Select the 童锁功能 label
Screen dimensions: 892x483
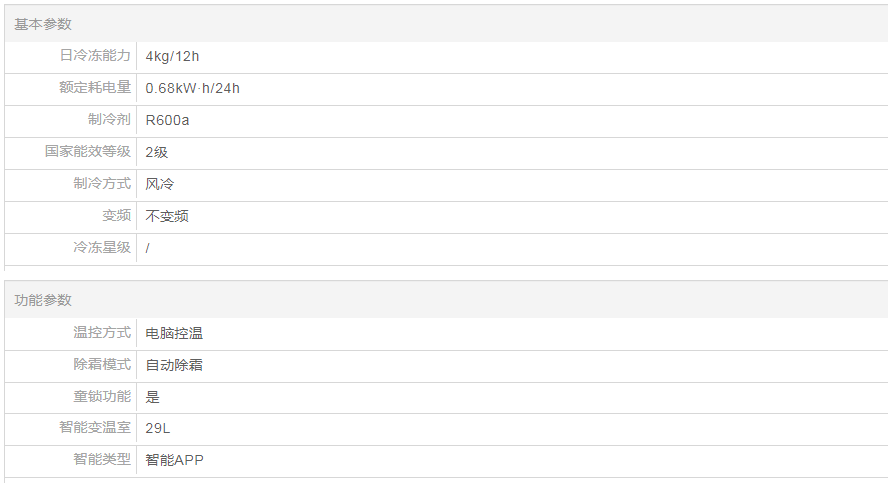102,396
